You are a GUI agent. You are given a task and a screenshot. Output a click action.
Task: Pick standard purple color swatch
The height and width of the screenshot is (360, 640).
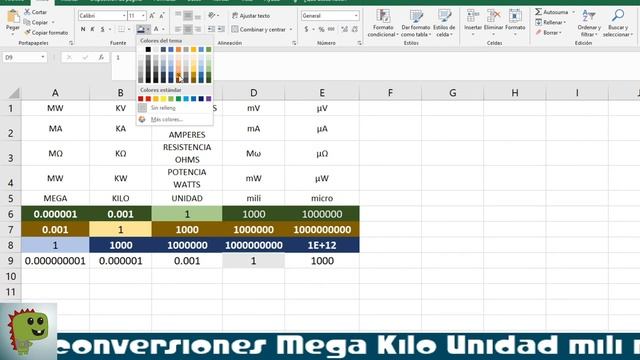coord(209,99)
